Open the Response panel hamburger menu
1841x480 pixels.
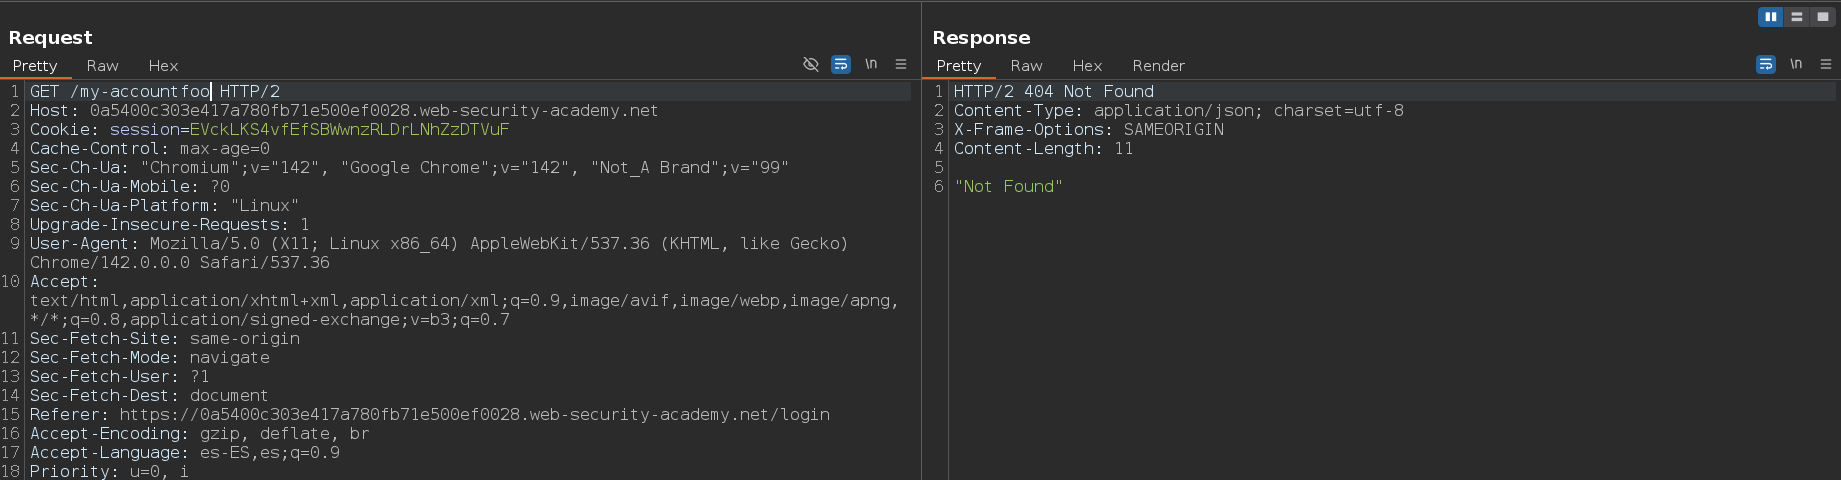click(x=1826, y=64)
